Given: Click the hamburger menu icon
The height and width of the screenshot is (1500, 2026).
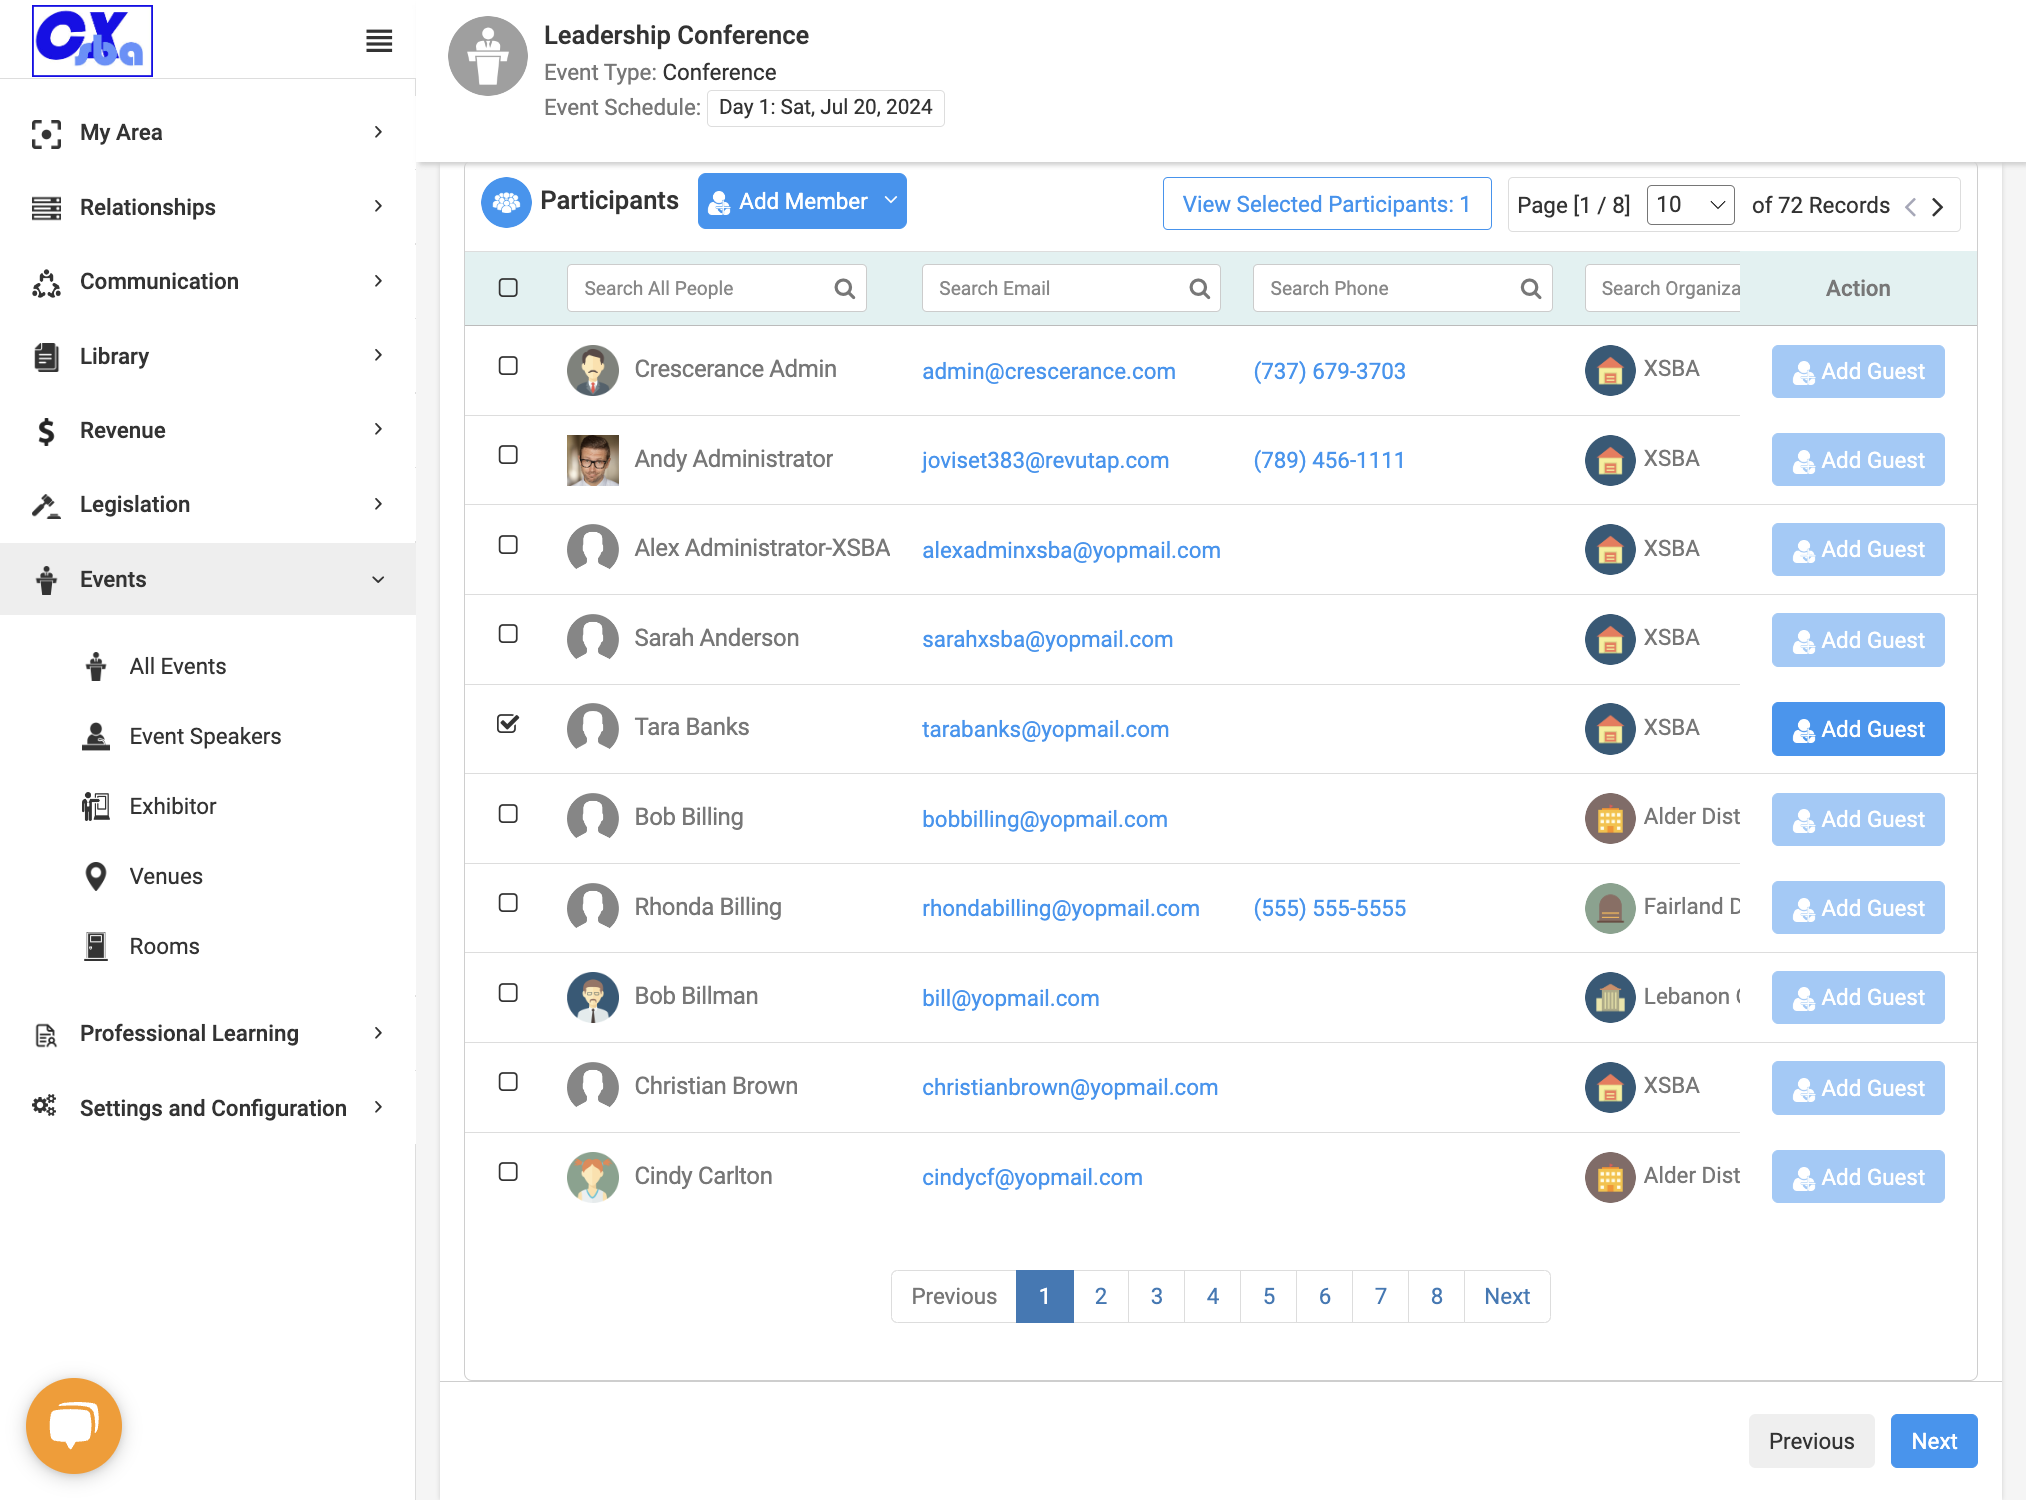Looking at the screenshot, I should click(379, 41).
